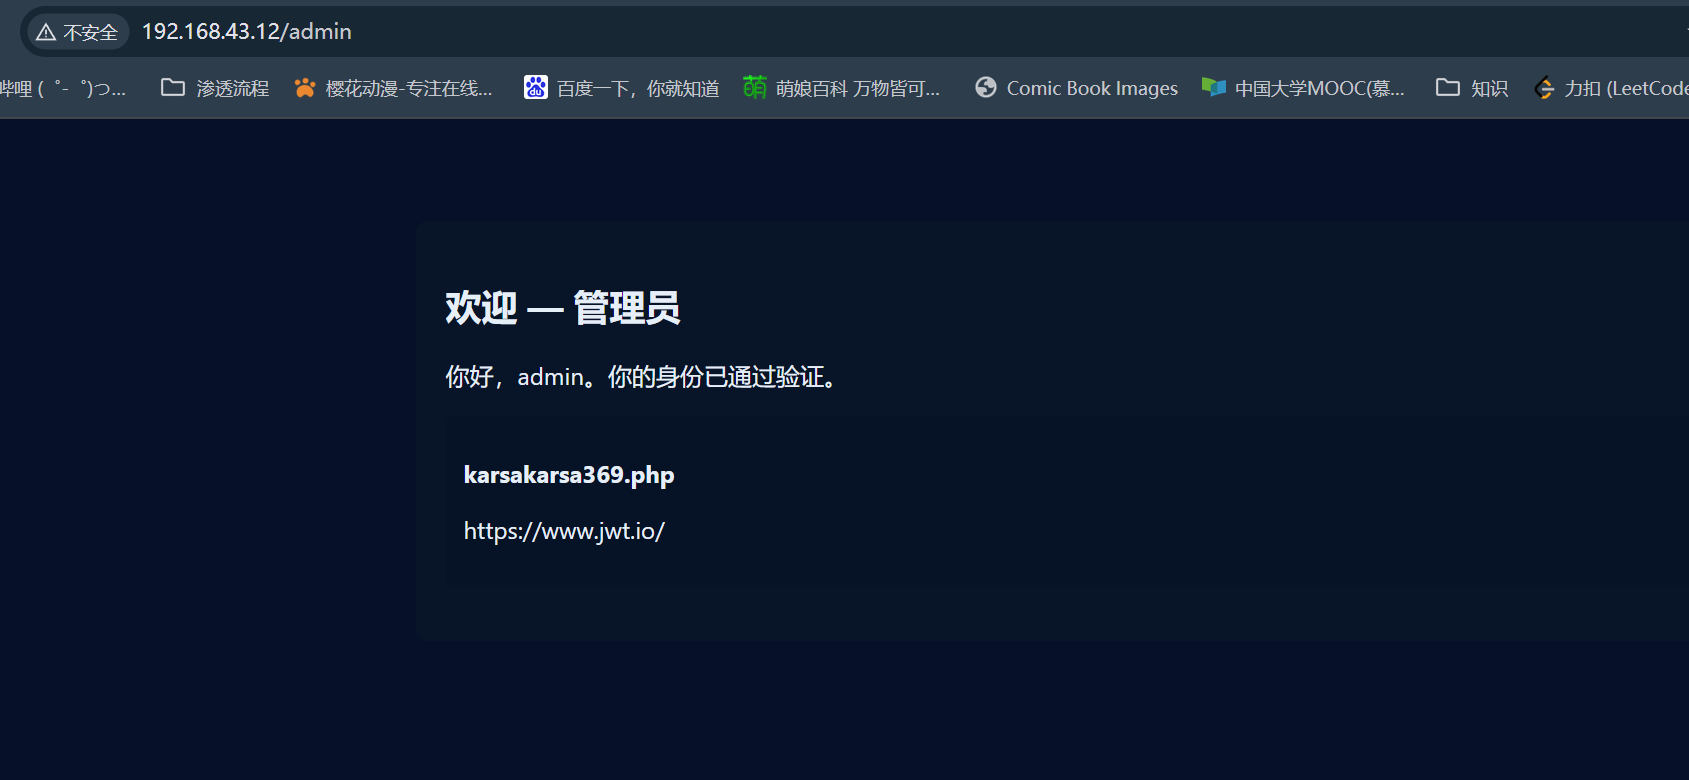
Task: Expand the 渗透流程 folder label
Action: pyautogui.click(x=233, y=88)
